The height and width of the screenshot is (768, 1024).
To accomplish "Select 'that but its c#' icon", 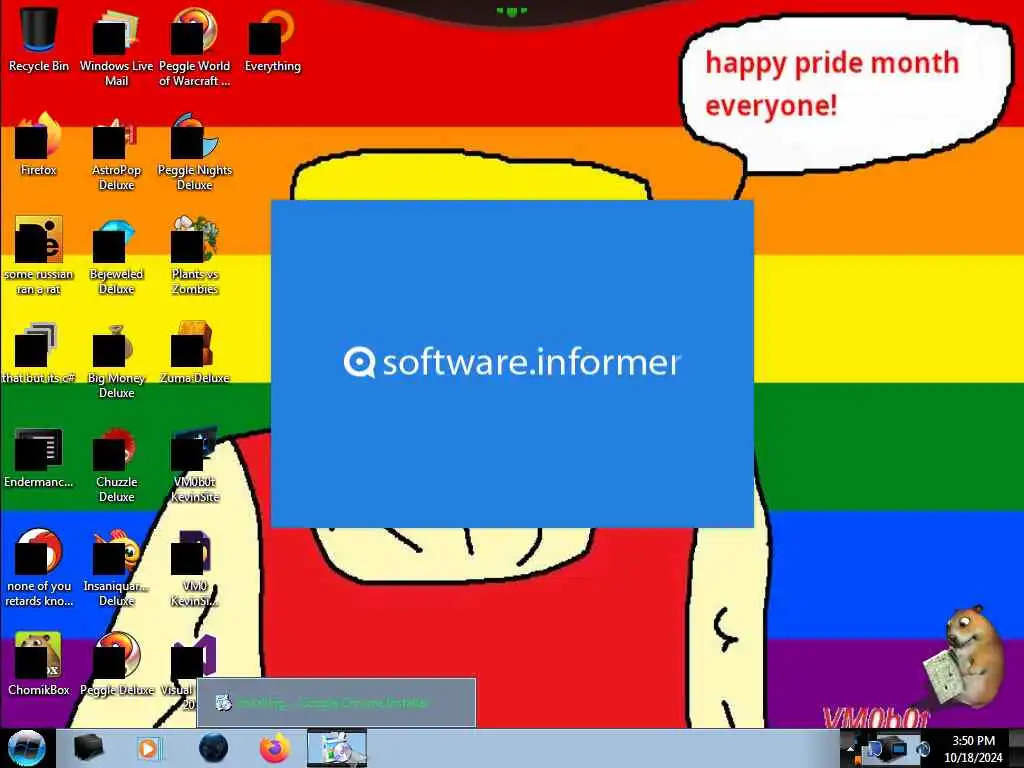I will click(x=39, y=353).
